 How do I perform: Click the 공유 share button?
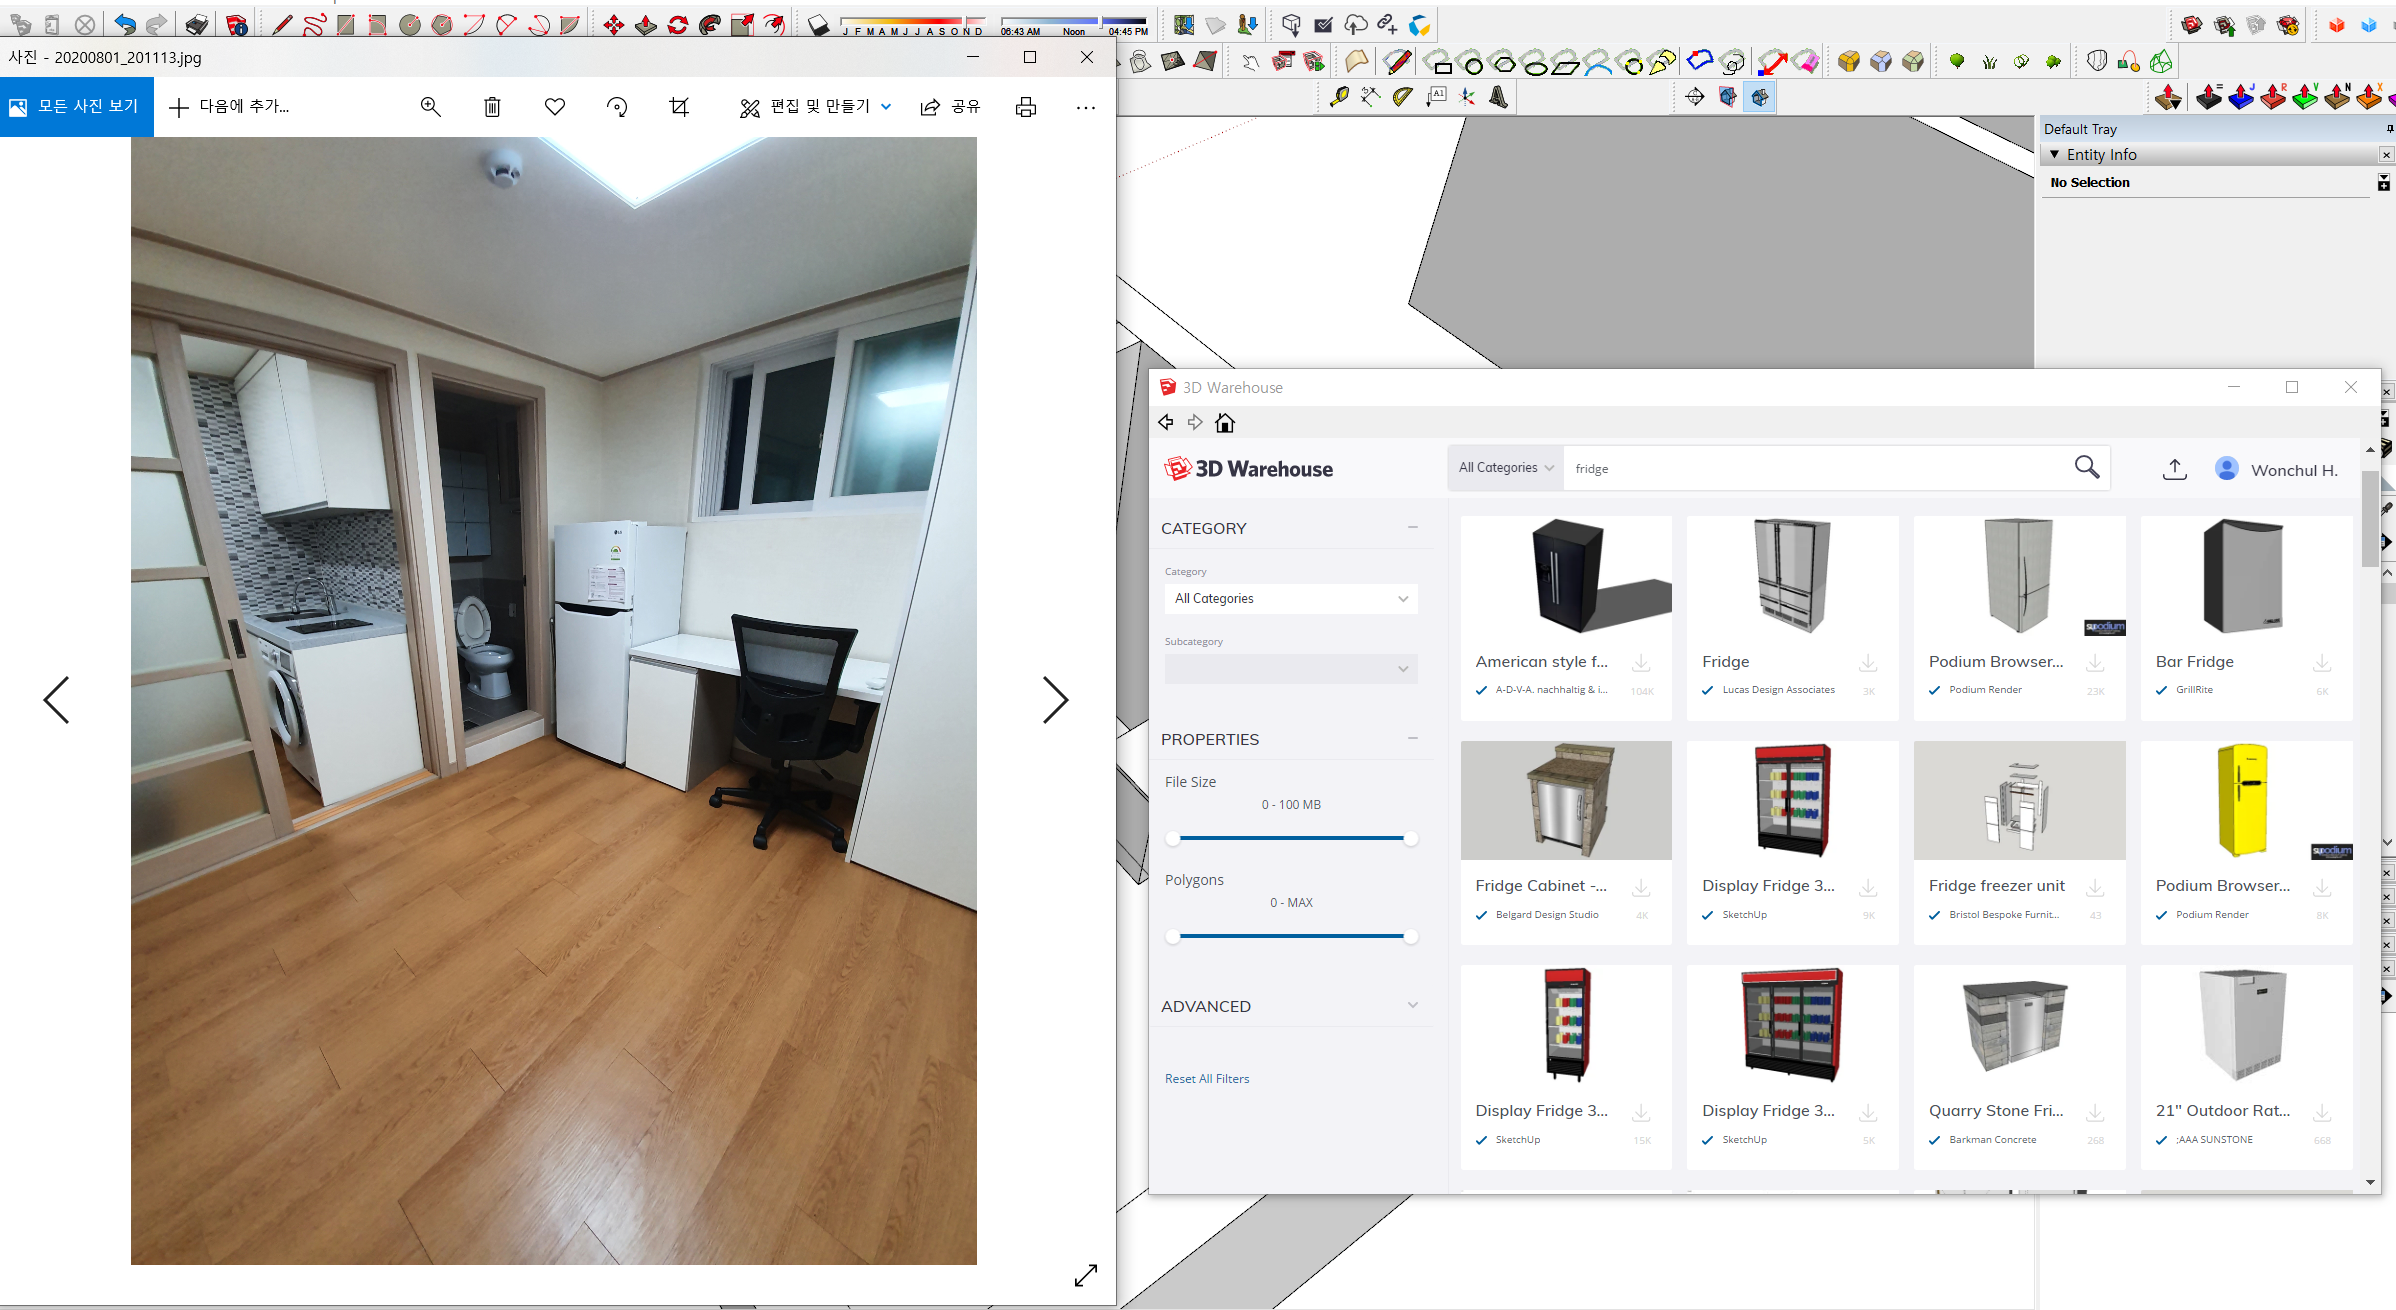(x=950, y=107)
